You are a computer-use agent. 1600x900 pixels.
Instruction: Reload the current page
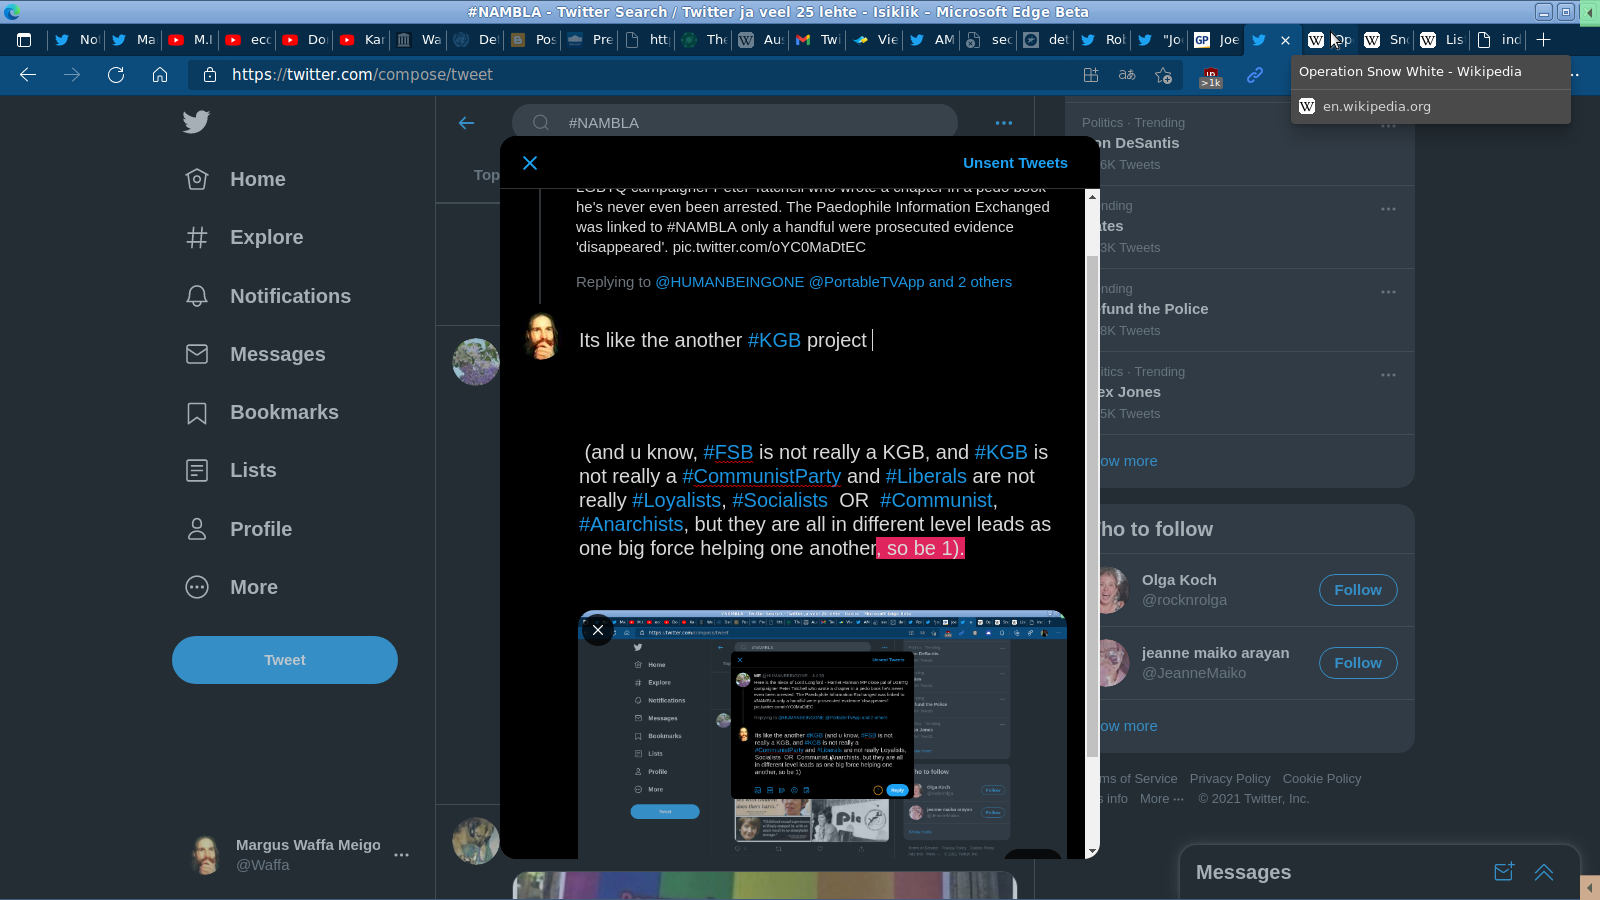(x=116, y=75)
